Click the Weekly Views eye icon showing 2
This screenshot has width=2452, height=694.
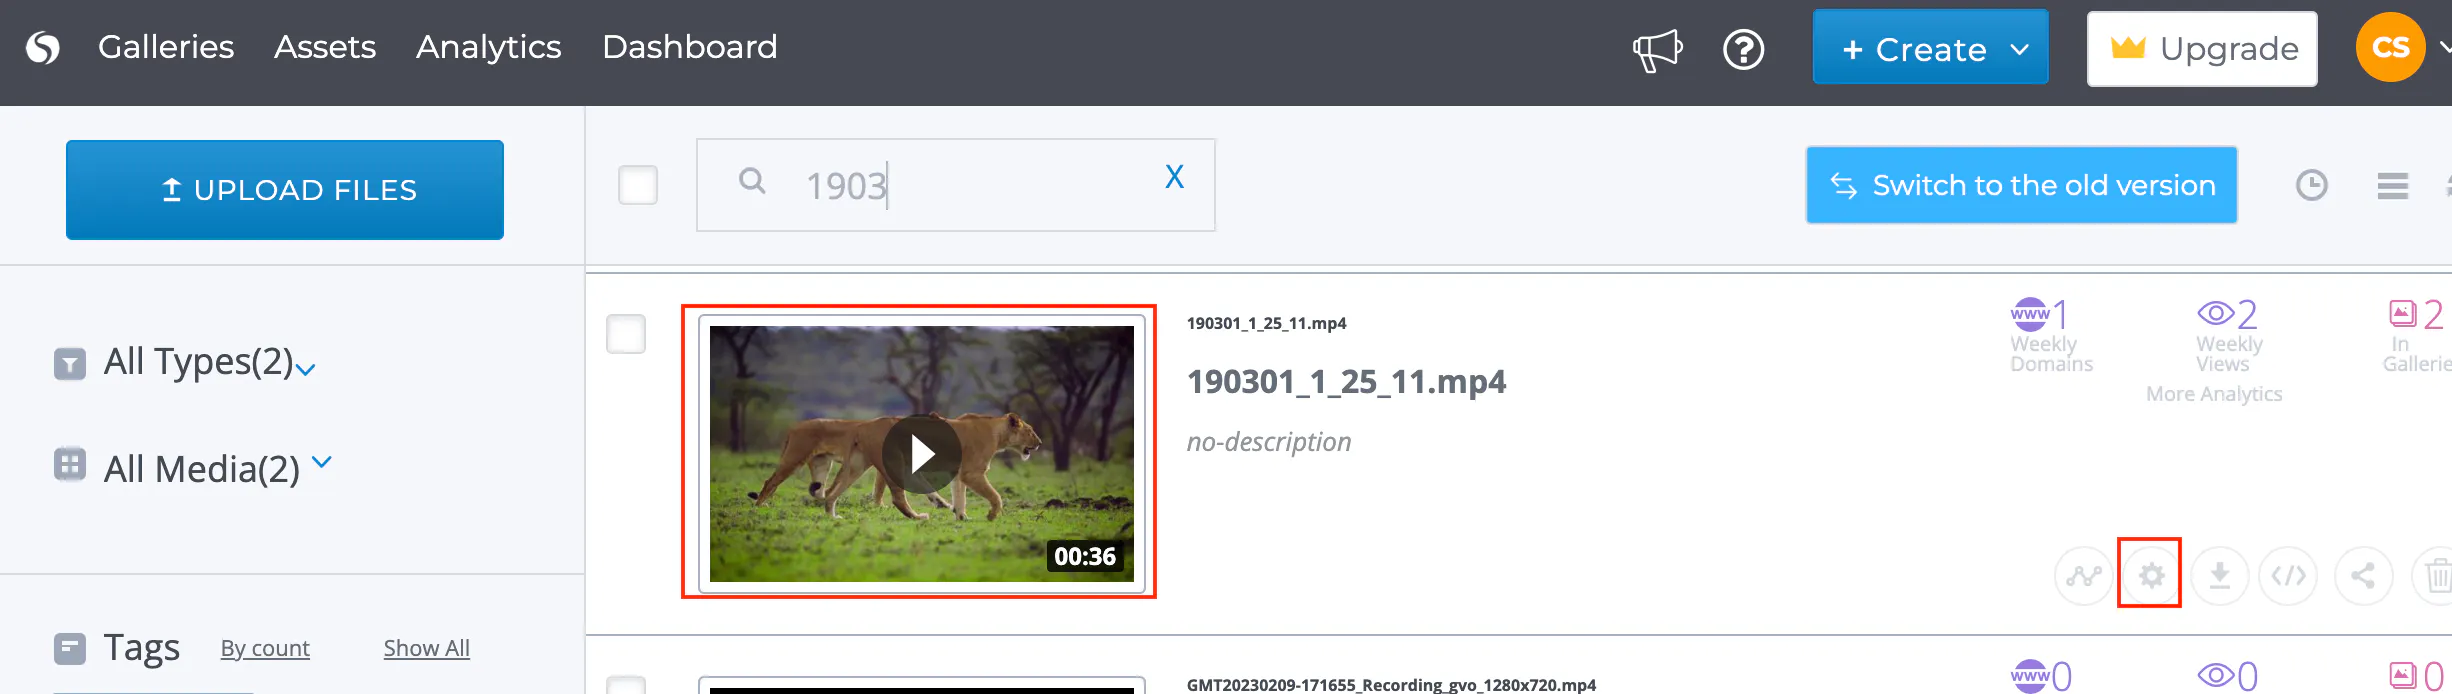(2215, 313)
